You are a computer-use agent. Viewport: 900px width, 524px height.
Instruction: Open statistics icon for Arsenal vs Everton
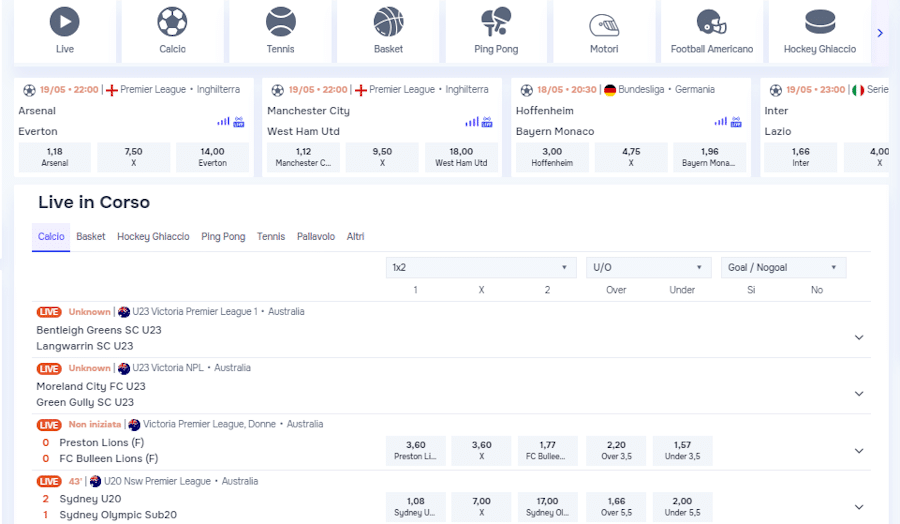(223, 122)
